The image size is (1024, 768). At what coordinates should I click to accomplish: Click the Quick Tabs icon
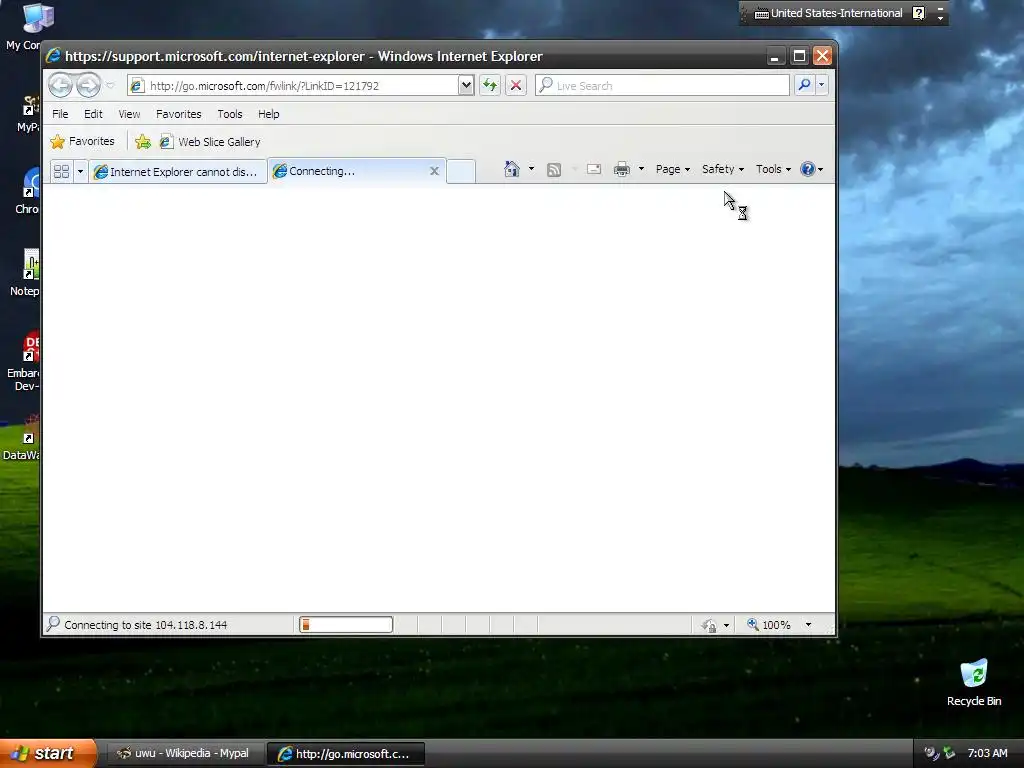pyautogui.click(x=61, y=171)
